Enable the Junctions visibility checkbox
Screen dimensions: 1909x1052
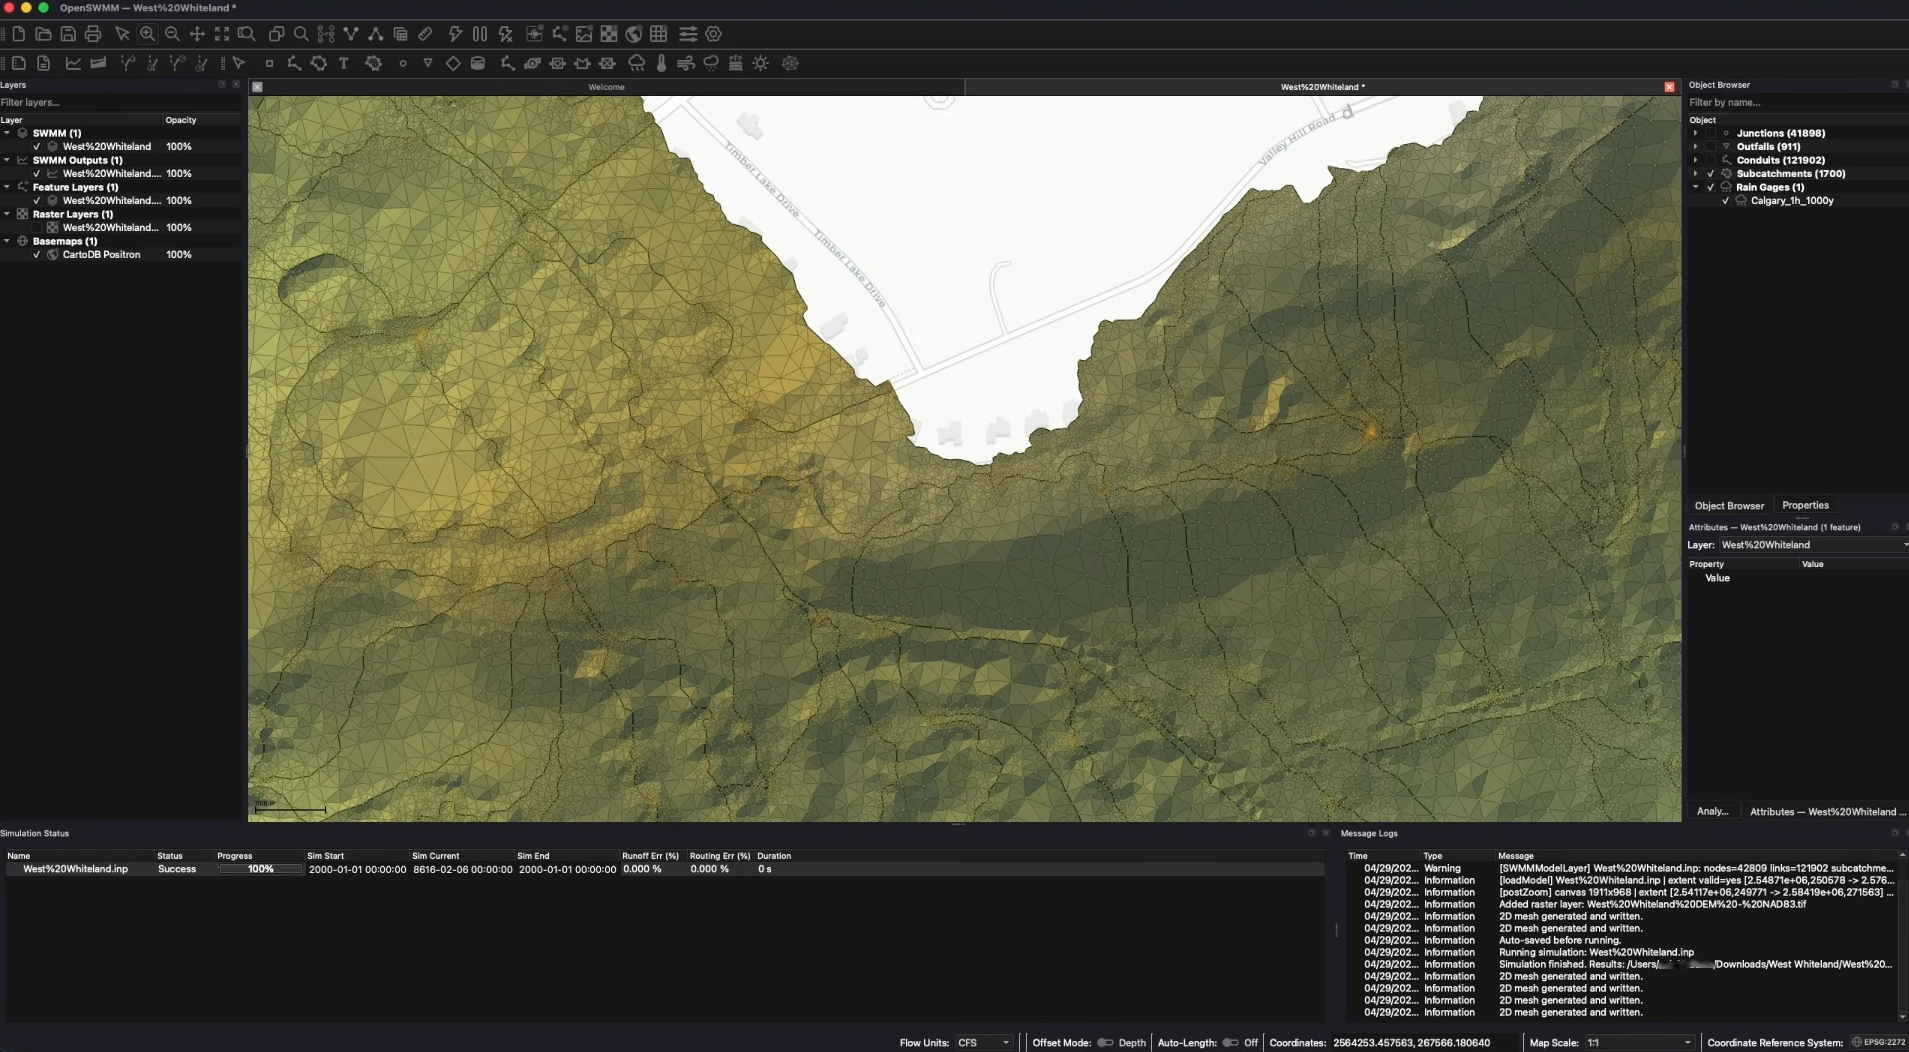(1710, 133)
